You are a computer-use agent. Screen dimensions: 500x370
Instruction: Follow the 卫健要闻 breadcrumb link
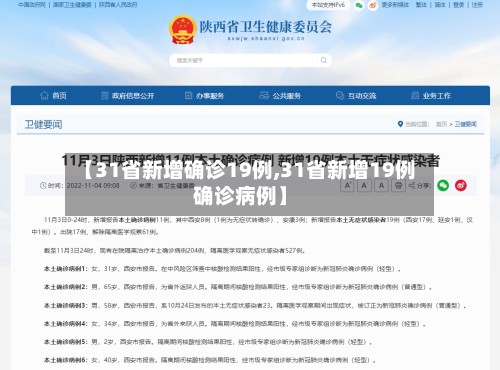pyautogui.click(x=466, y=124)
